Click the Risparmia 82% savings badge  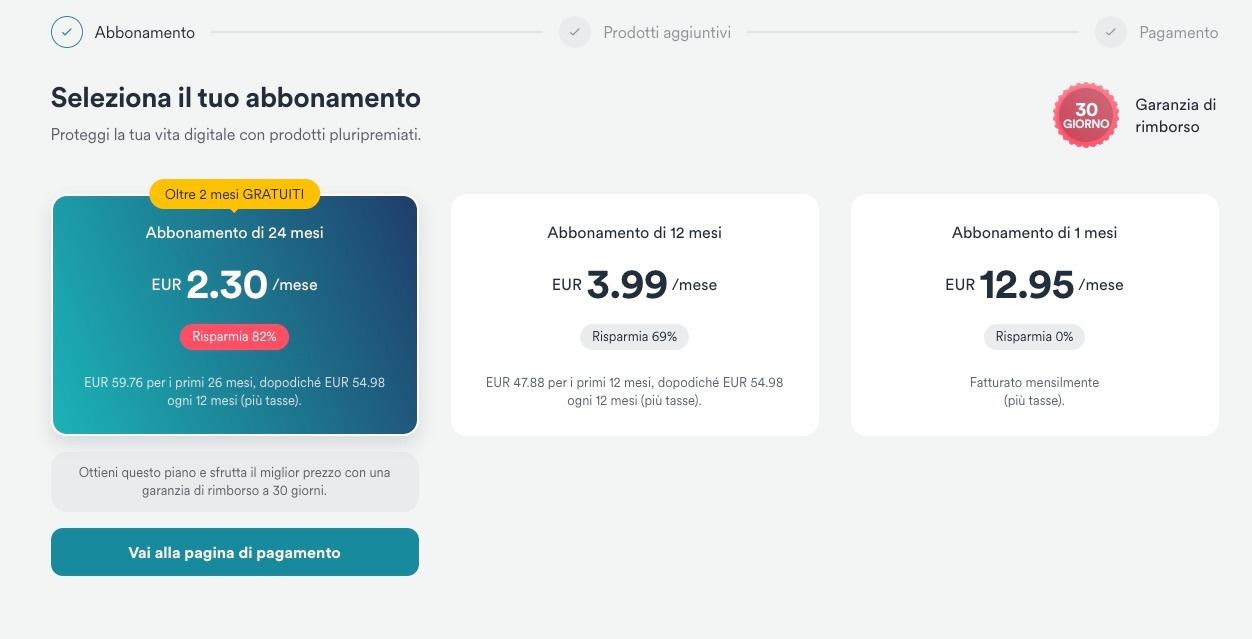pos(235,337)
